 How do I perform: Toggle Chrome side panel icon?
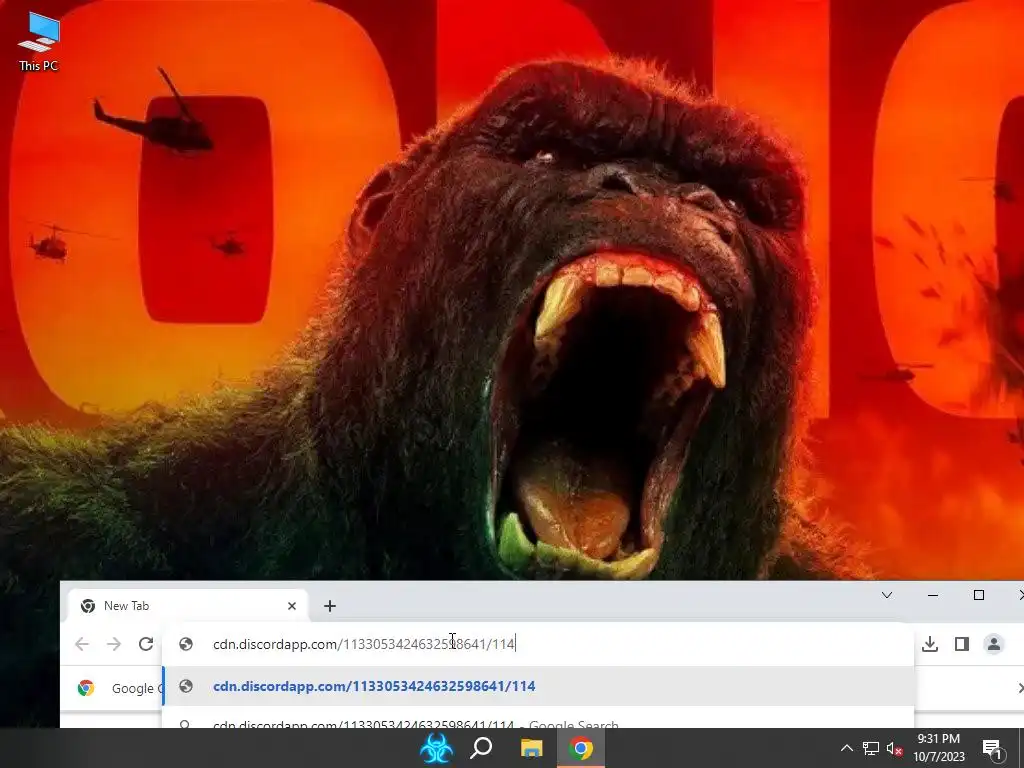pyautogui.click(x=961, y=644)
